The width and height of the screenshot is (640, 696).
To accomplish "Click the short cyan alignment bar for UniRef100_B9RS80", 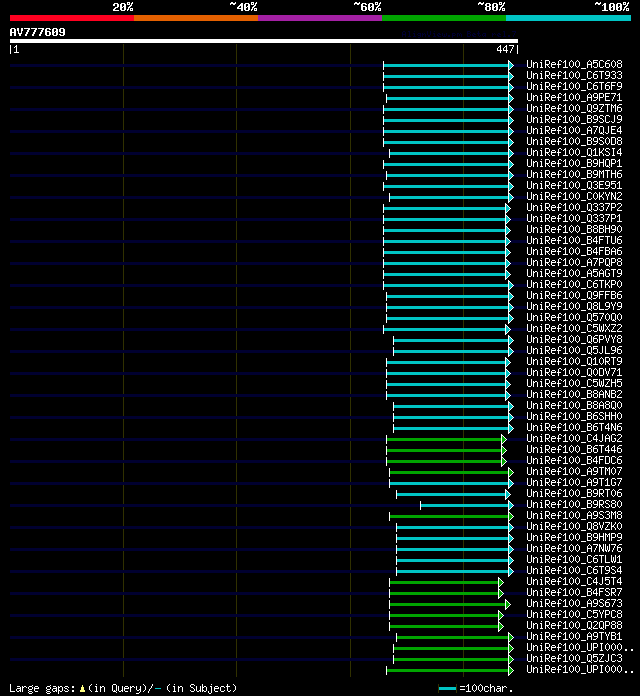I will click(x=467, y=505).
